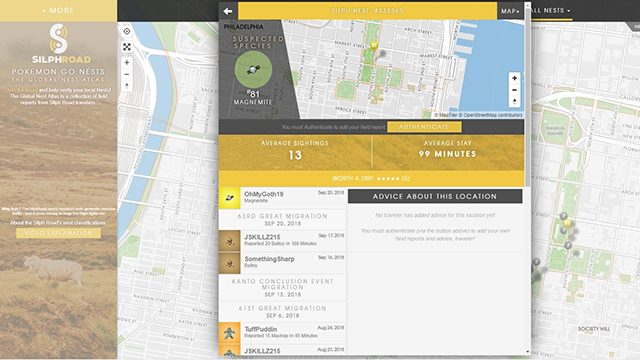Reset the nest mini map's compass
Viewport: 640px width, 360px height.
pos(514,101)
